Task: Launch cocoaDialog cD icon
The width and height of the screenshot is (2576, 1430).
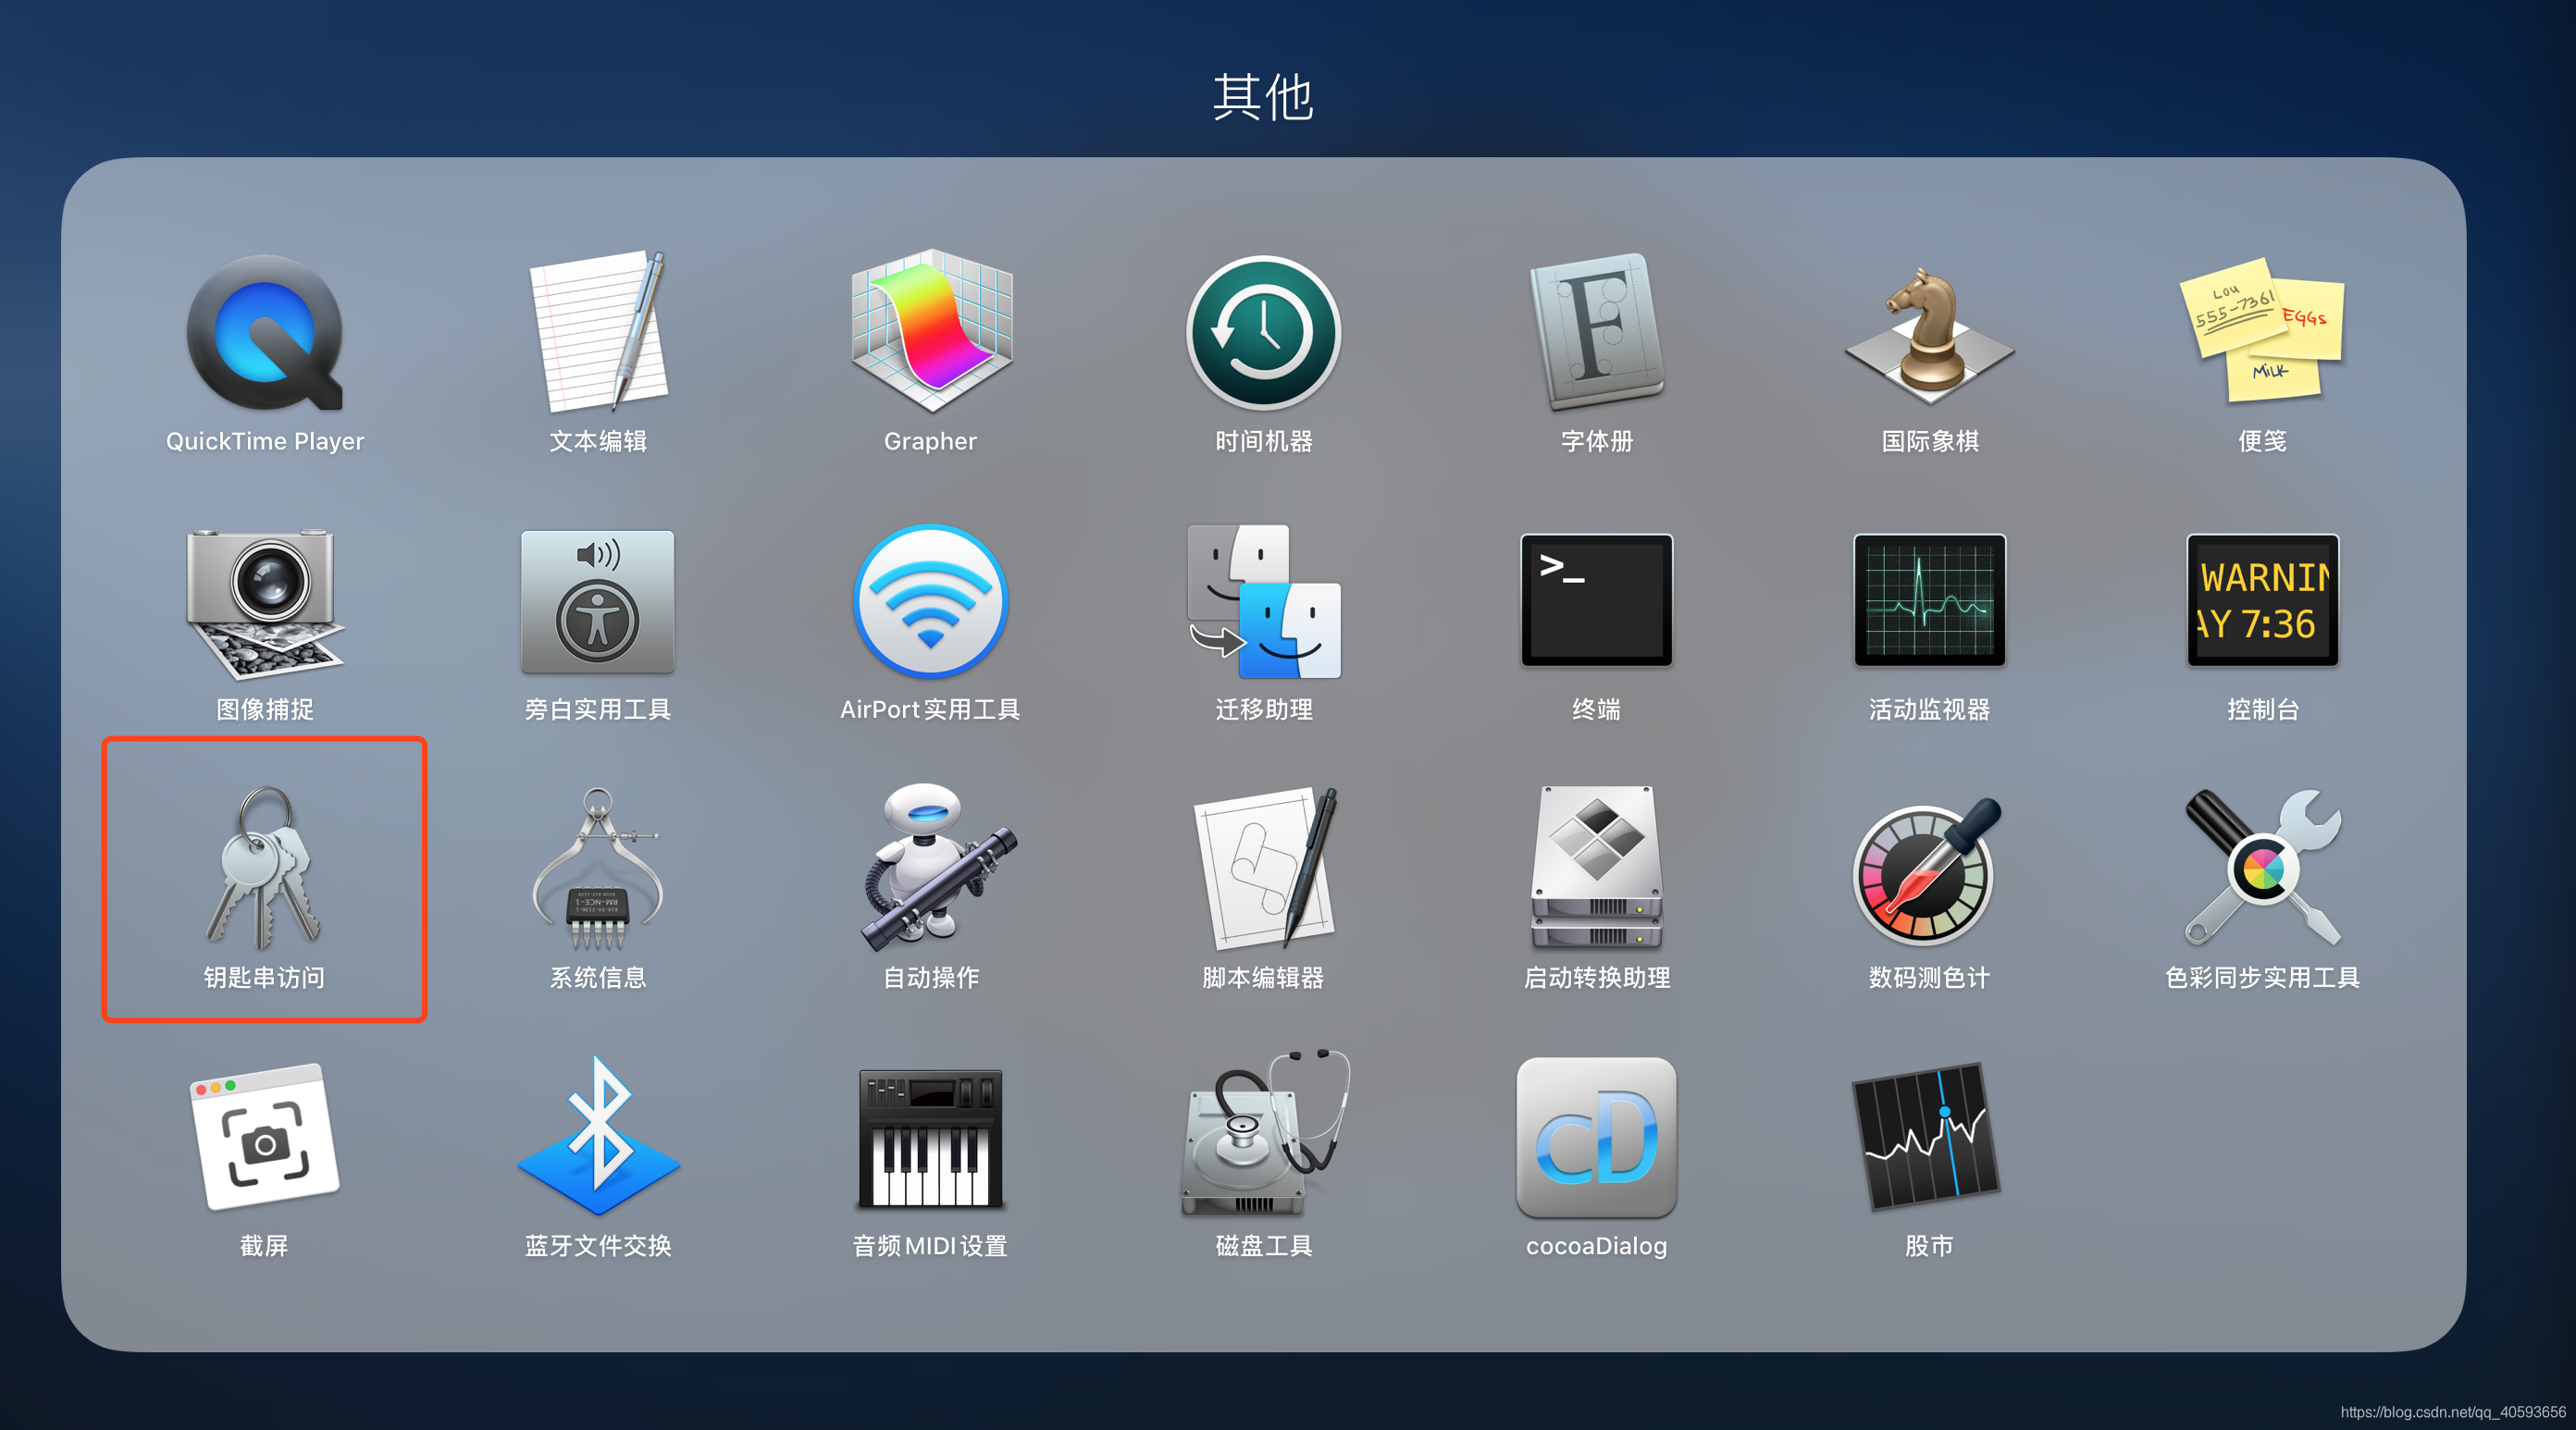Action: [x=1597, y=1138]
